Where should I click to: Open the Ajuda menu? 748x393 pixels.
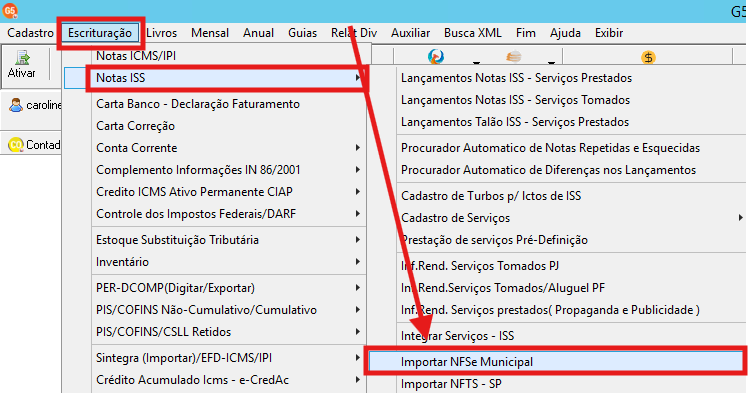tap(565, 33)
